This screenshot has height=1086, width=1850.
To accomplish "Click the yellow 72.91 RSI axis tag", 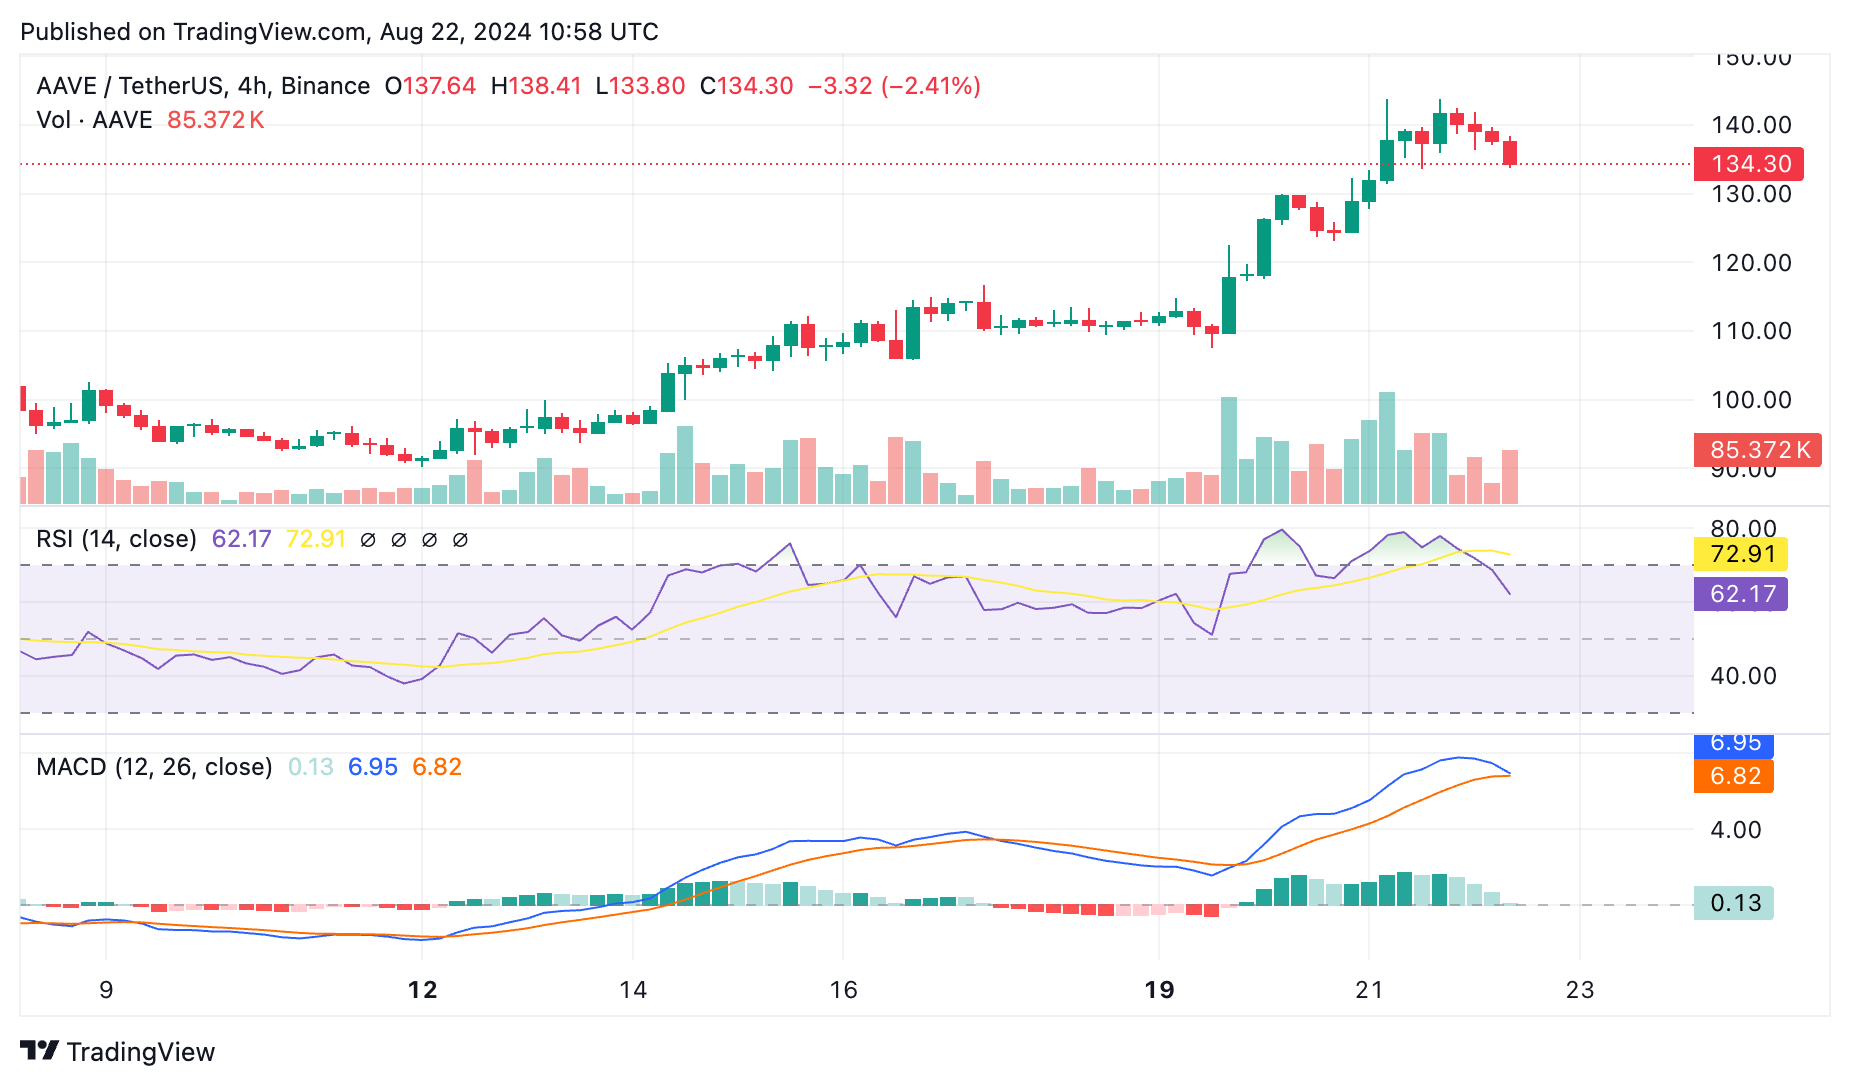I will point(1741,554).
